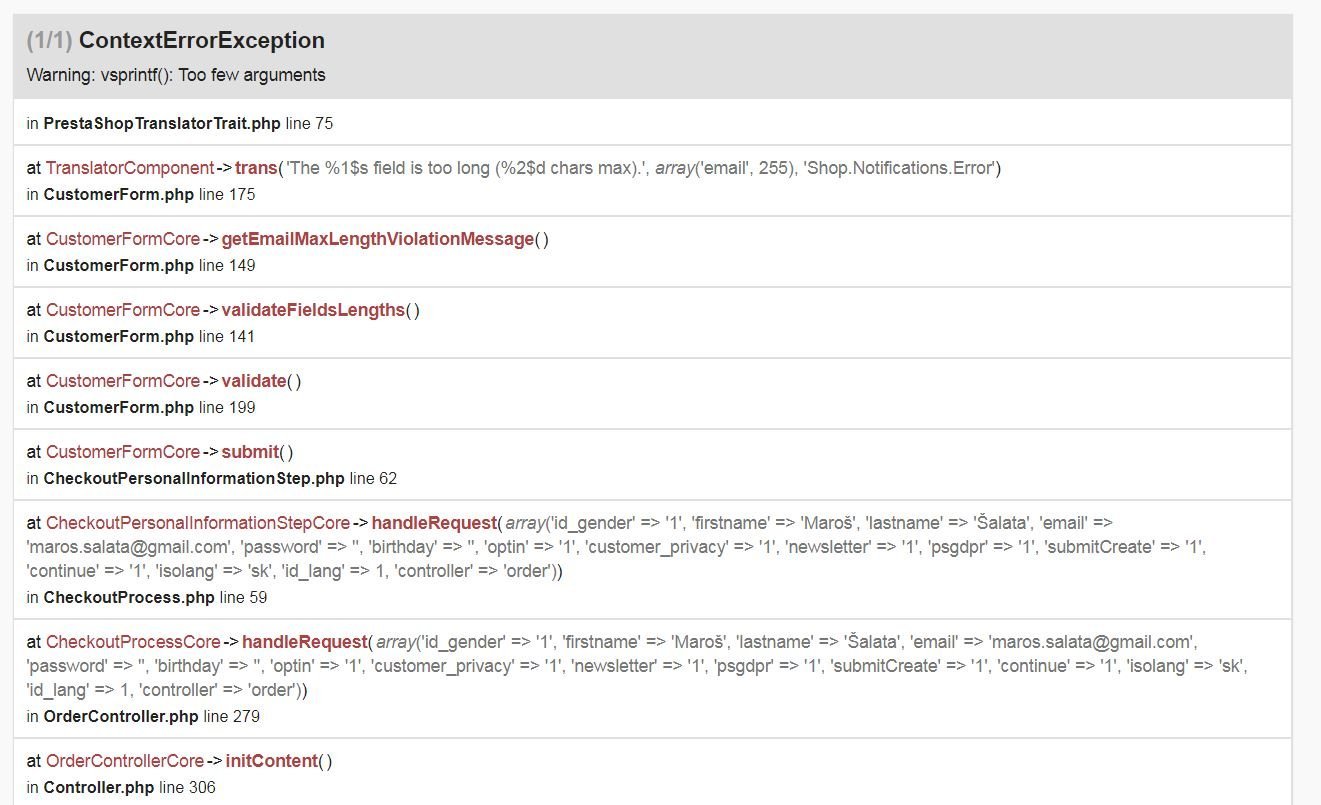Screen dimensions: 1321x805
Task: Expand array argument of CheckoutProcessCore handleRequest
Action: (395, 642)
